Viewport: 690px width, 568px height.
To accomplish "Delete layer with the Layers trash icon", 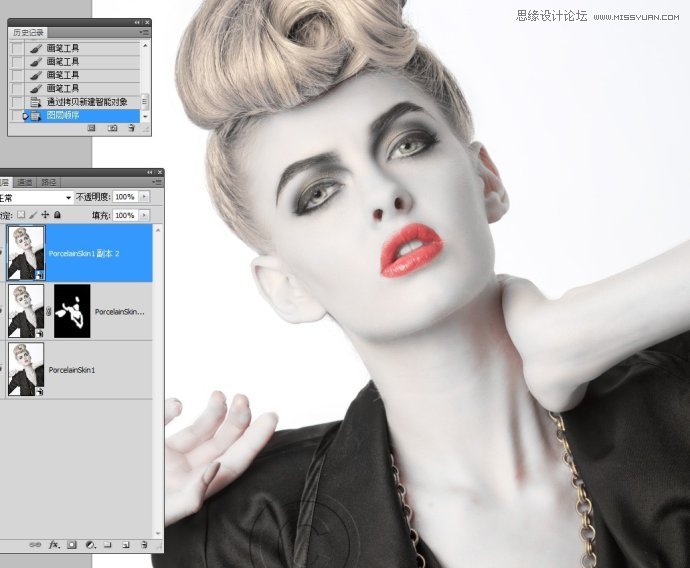I will click(x=144, y=545).
